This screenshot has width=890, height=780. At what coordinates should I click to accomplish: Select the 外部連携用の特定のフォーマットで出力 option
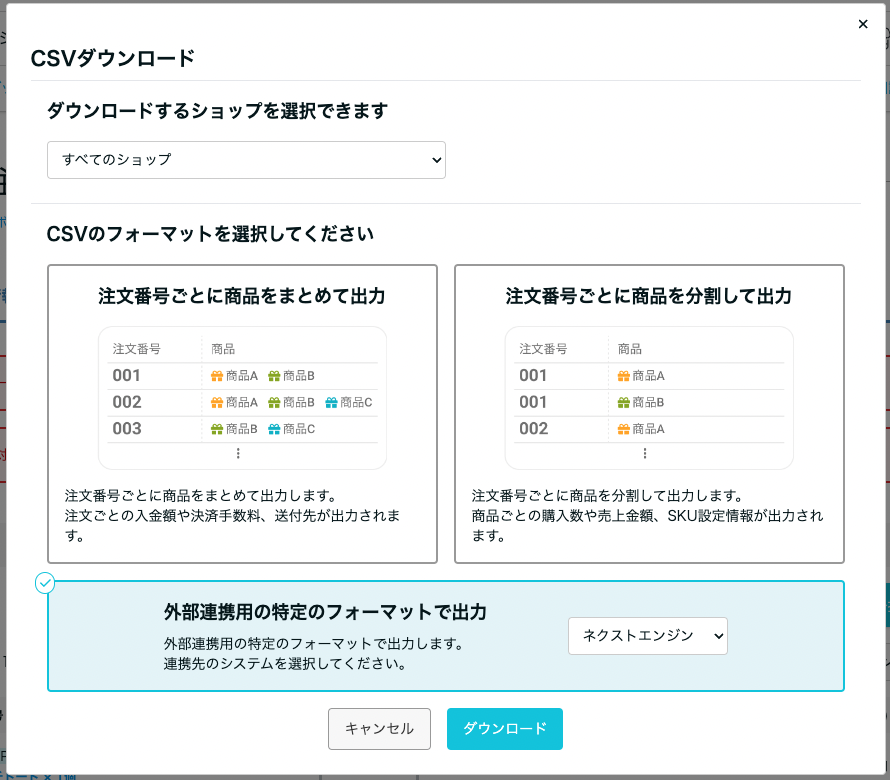pyautogui.click(x=446, y=636)
